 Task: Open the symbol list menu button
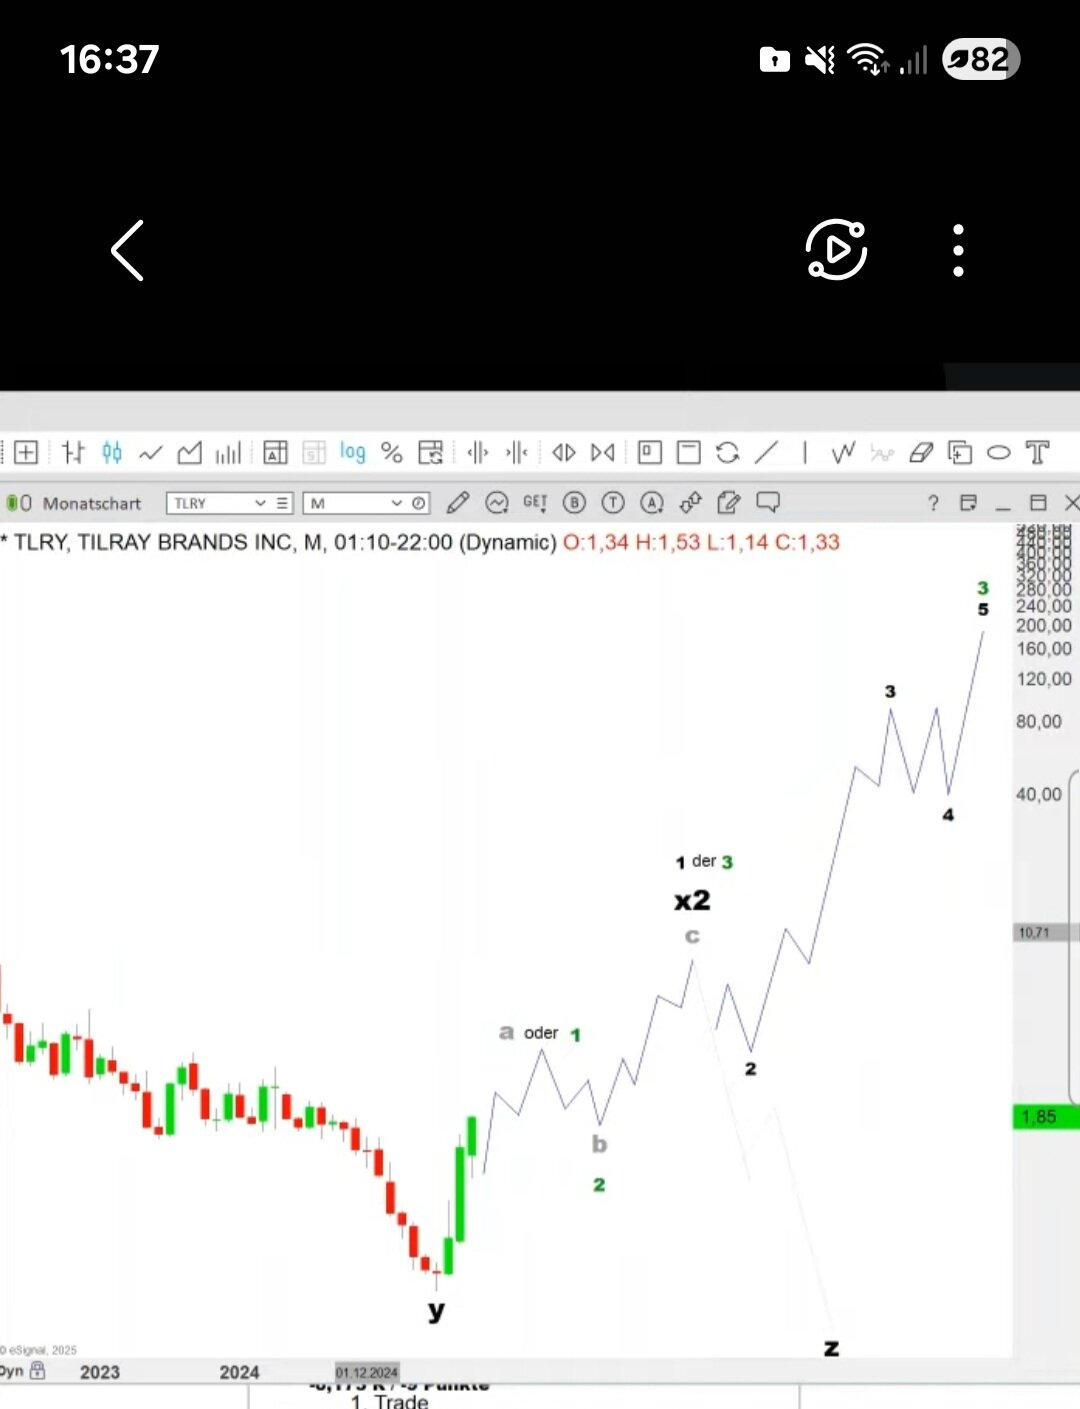283,503
